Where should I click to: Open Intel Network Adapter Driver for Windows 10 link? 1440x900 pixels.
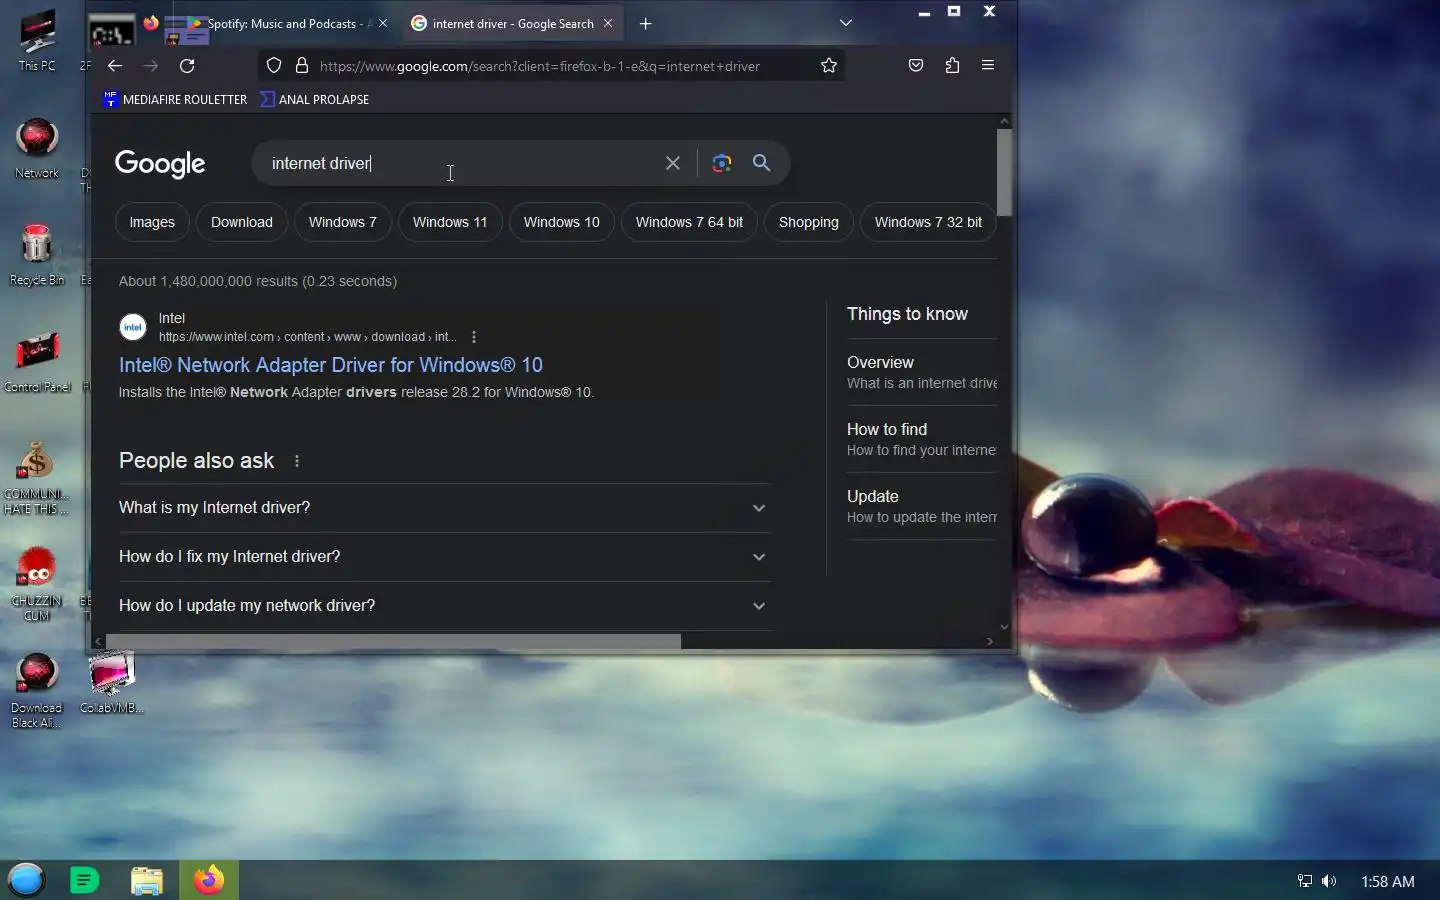click(331, 365)
